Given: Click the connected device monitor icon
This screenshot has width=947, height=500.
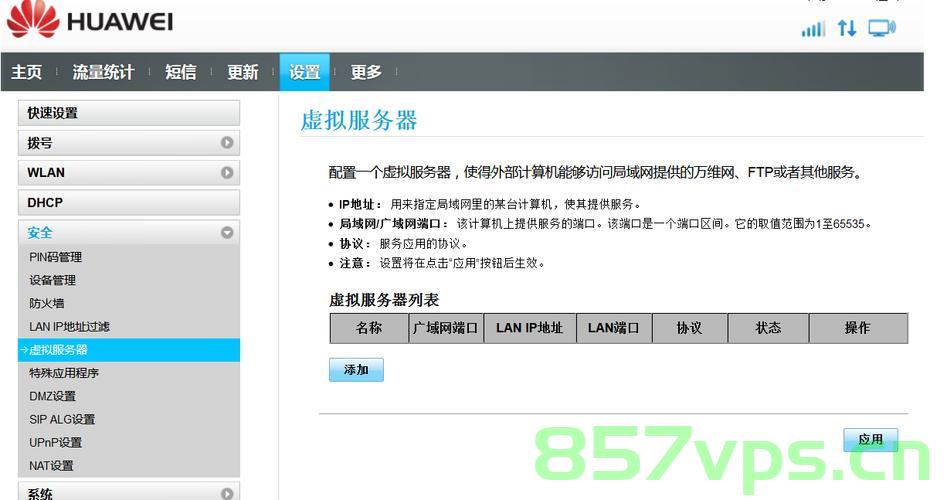Looking at the screenshot, I should click(882, 28).
